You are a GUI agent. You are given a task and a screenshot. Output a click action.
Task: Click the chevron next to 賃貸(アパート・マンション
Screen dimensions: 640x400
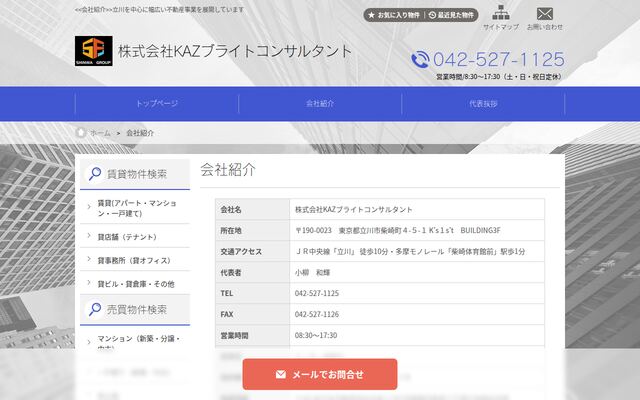[x=89, y=207]
